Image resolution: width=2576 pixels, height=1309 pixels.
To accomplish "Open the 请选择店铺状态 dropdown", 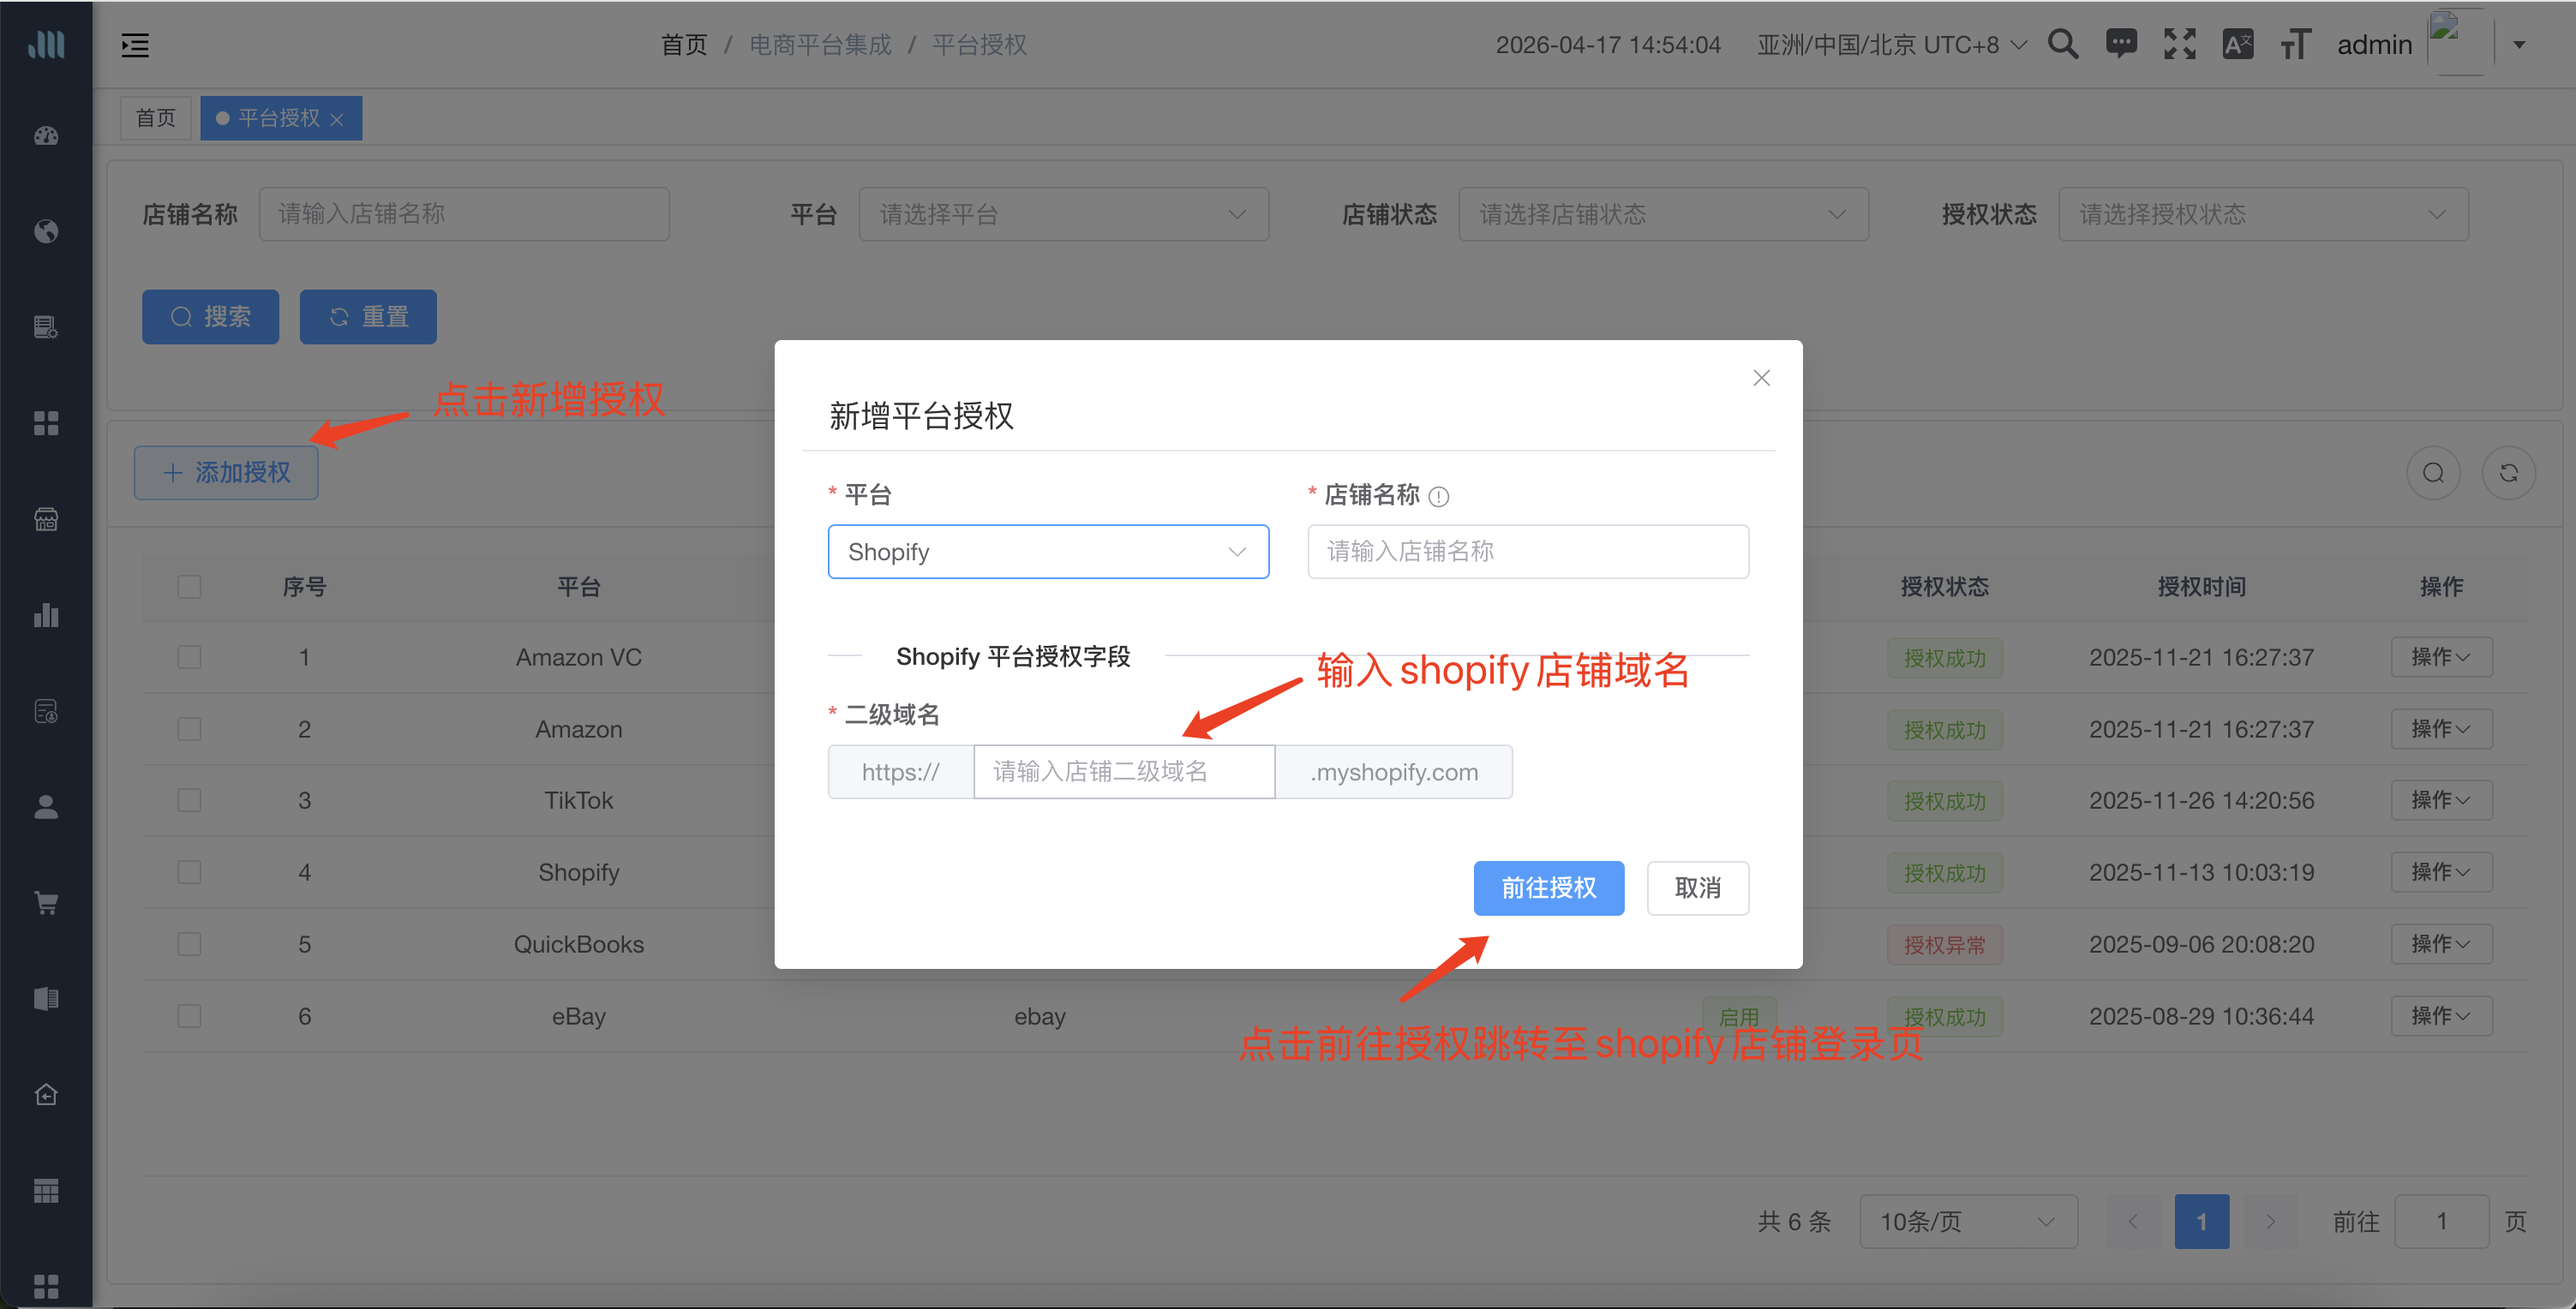I will coord(1663,214).
